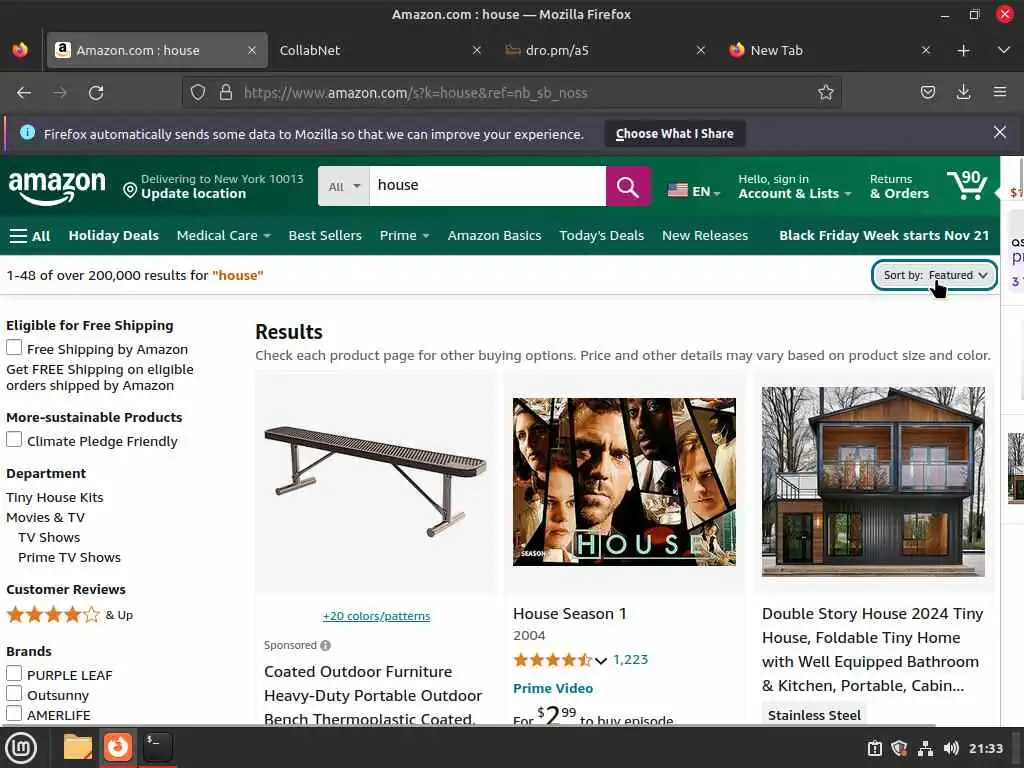1024x768 pixels.
Task: Click the shield tracking protection icon
Action: [198, 93]
